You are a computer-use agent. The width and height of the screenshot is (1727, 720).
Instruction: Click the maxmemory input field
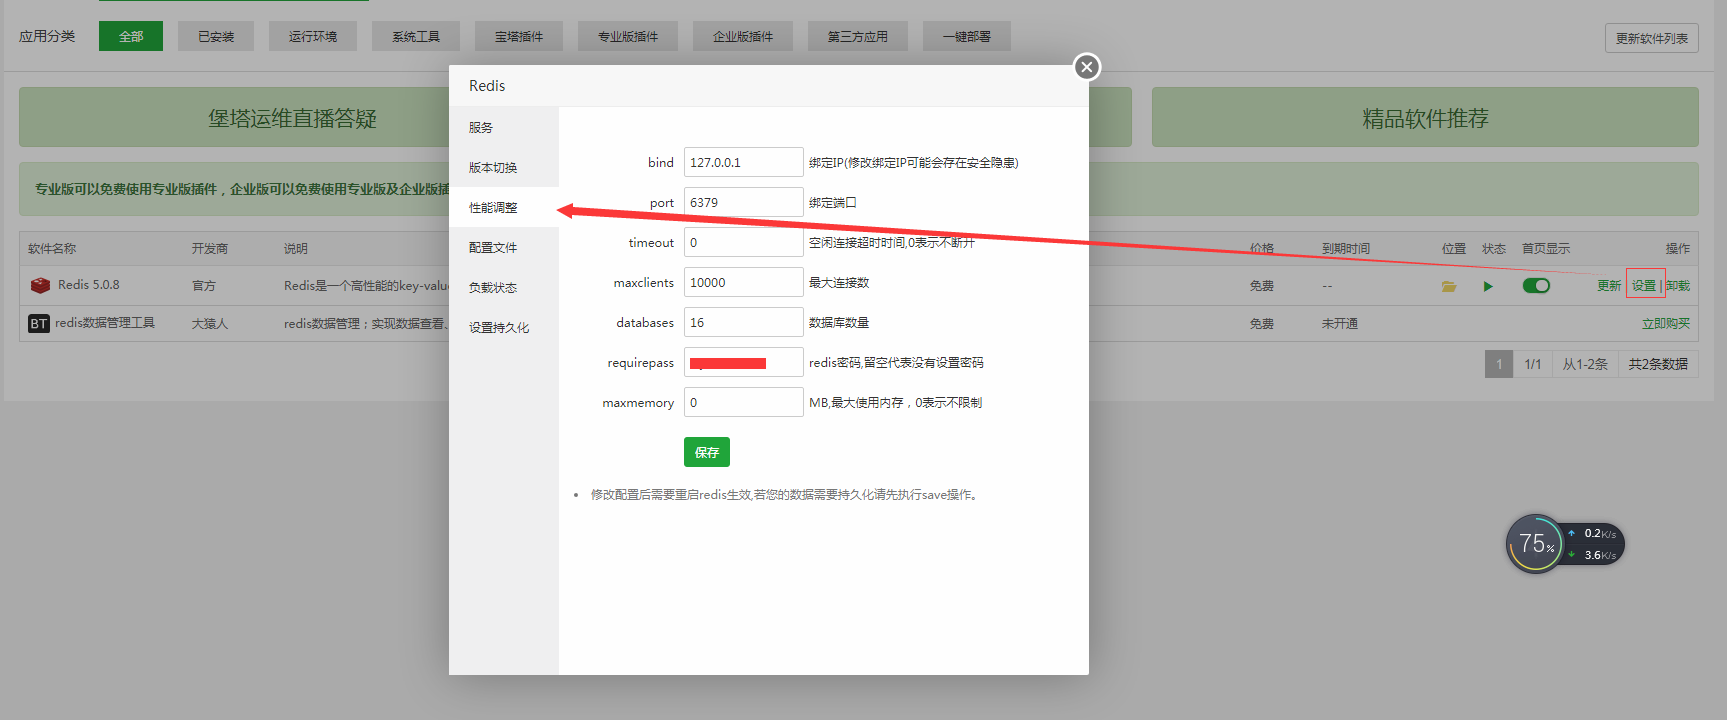tap(743, 402)
